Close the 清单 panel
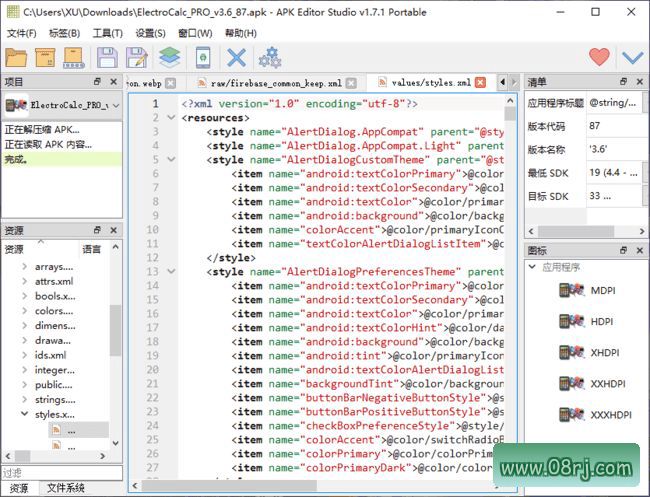This screenshot has height=497, width=650. (640, 82)
